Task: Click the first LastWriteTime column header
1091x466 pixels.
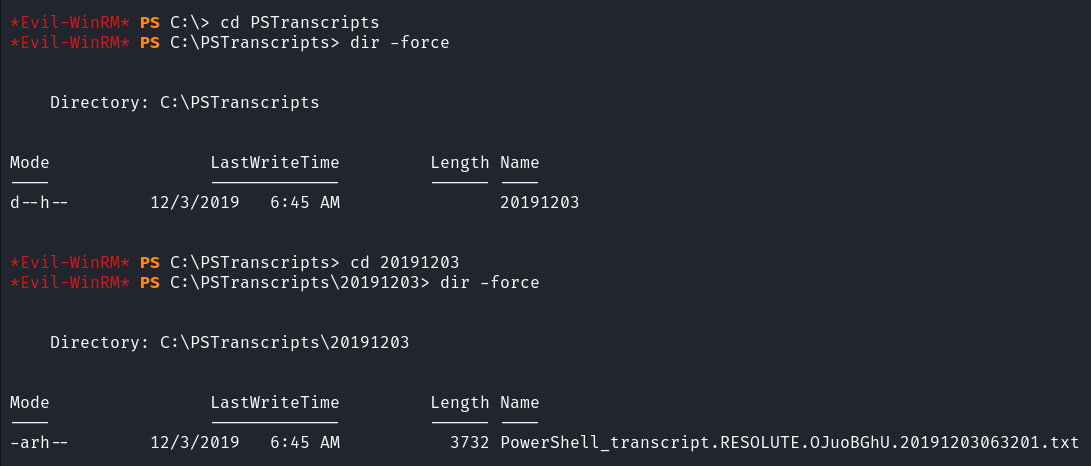Action: pyautogui.click(x=275, y=163)
